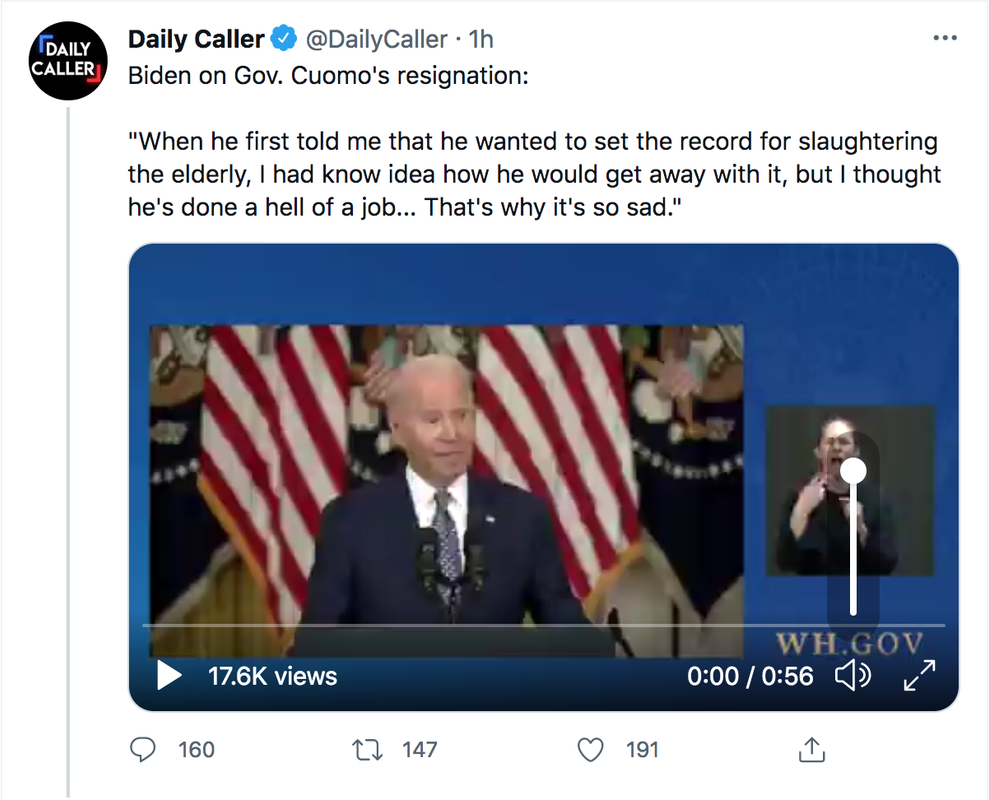
Task: Open the Daily Caller profile avatar
Action: (x=68, y=60)
